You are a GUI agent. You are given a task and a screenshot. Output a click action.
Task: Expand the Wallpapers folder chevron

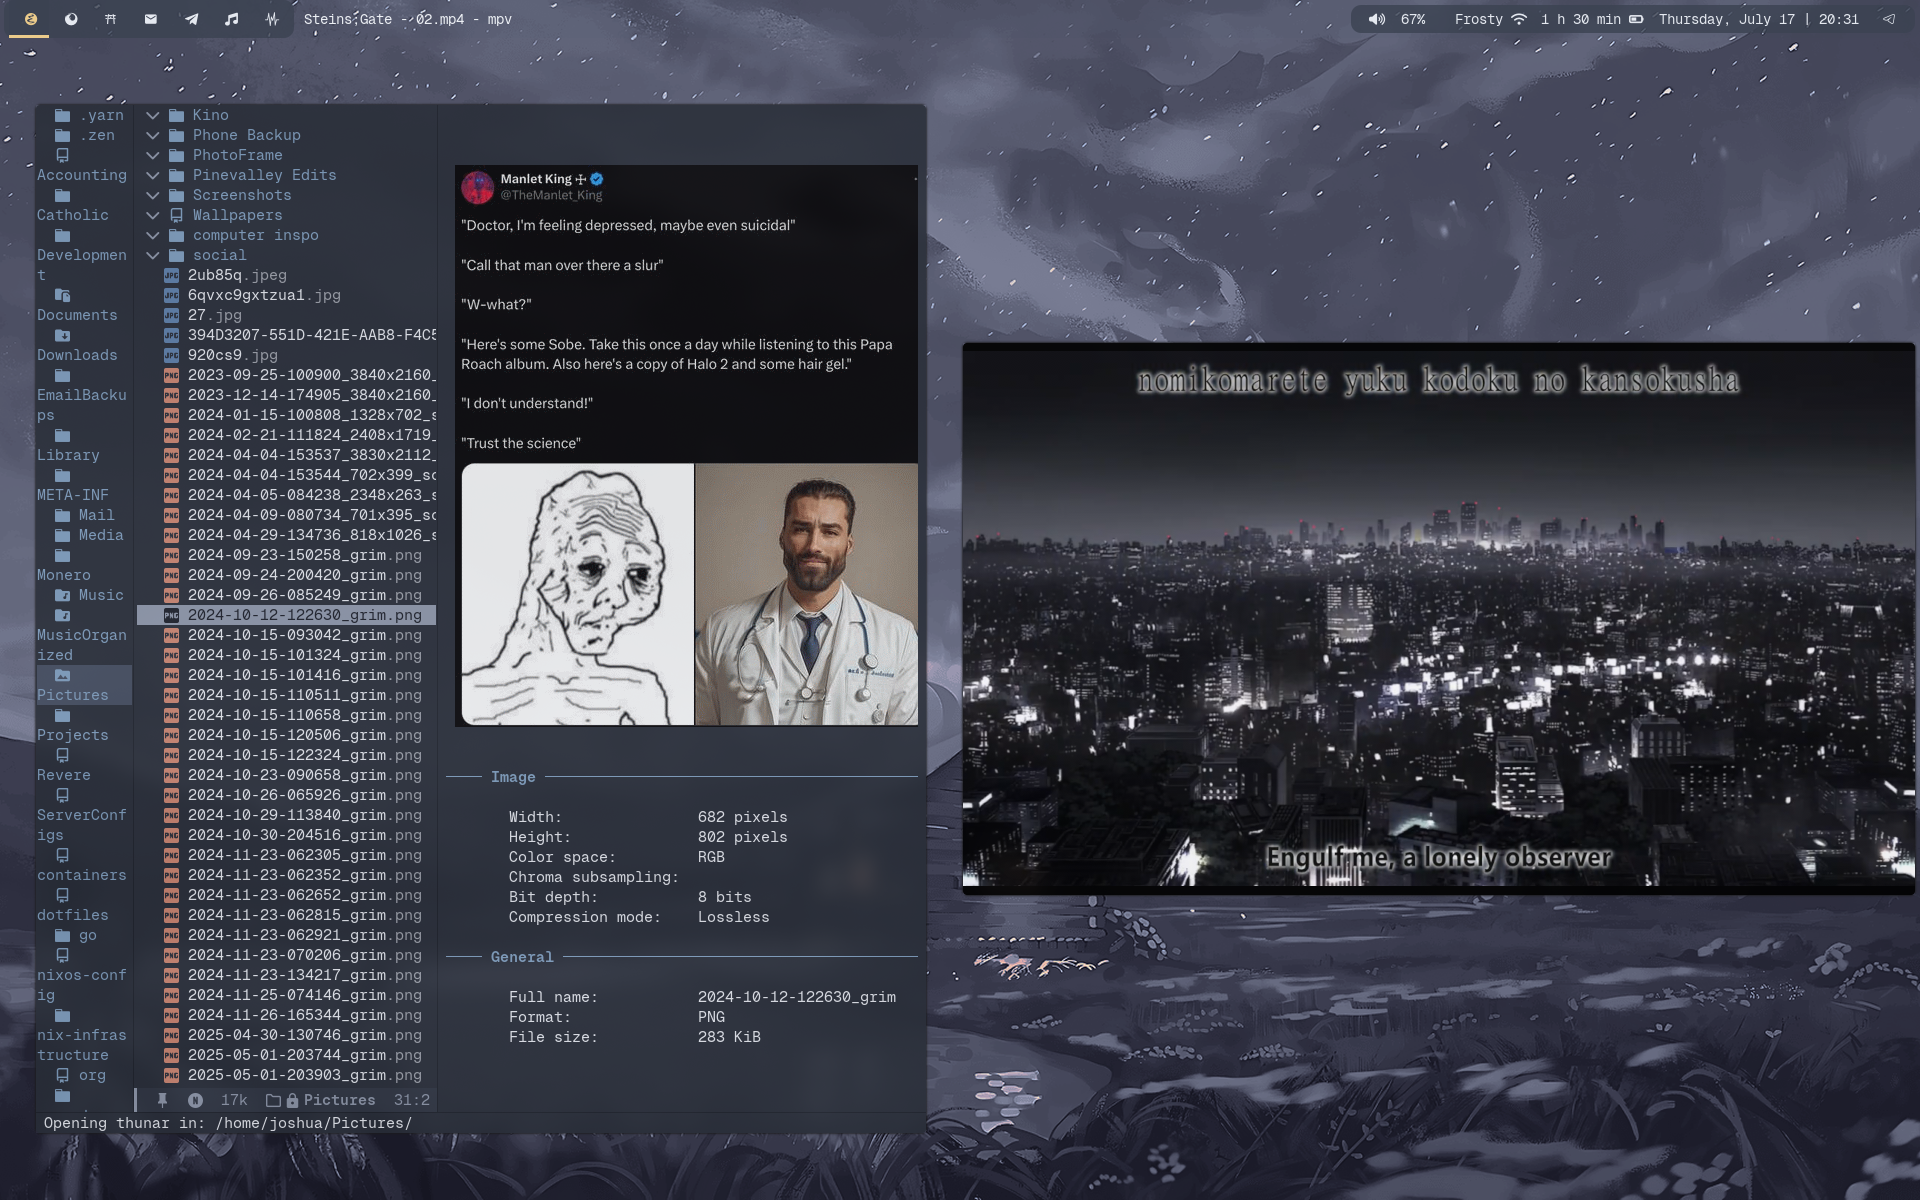(153, 215)
